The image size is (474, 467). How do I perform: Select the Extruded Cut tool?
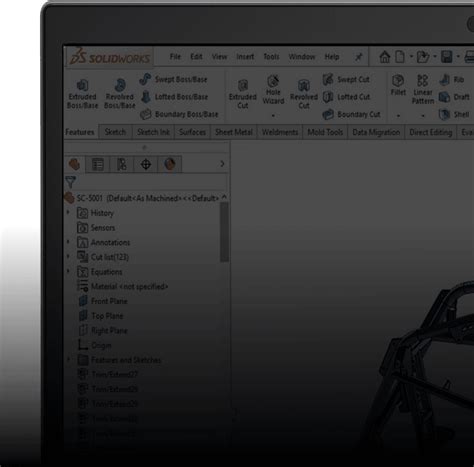243,94
